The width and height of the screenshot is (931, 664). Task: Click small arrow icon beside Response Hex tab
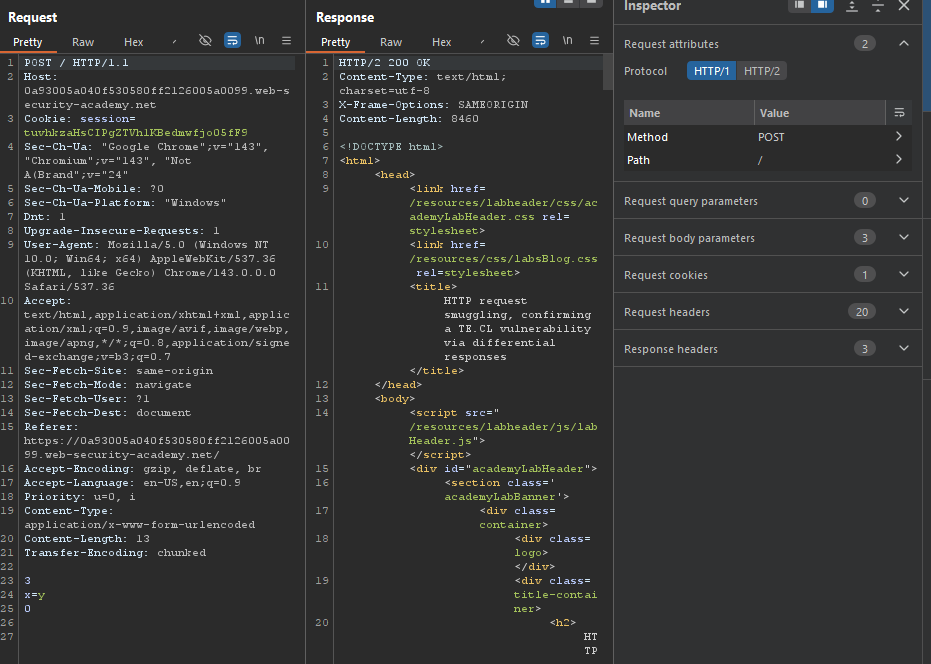[482, 42]
